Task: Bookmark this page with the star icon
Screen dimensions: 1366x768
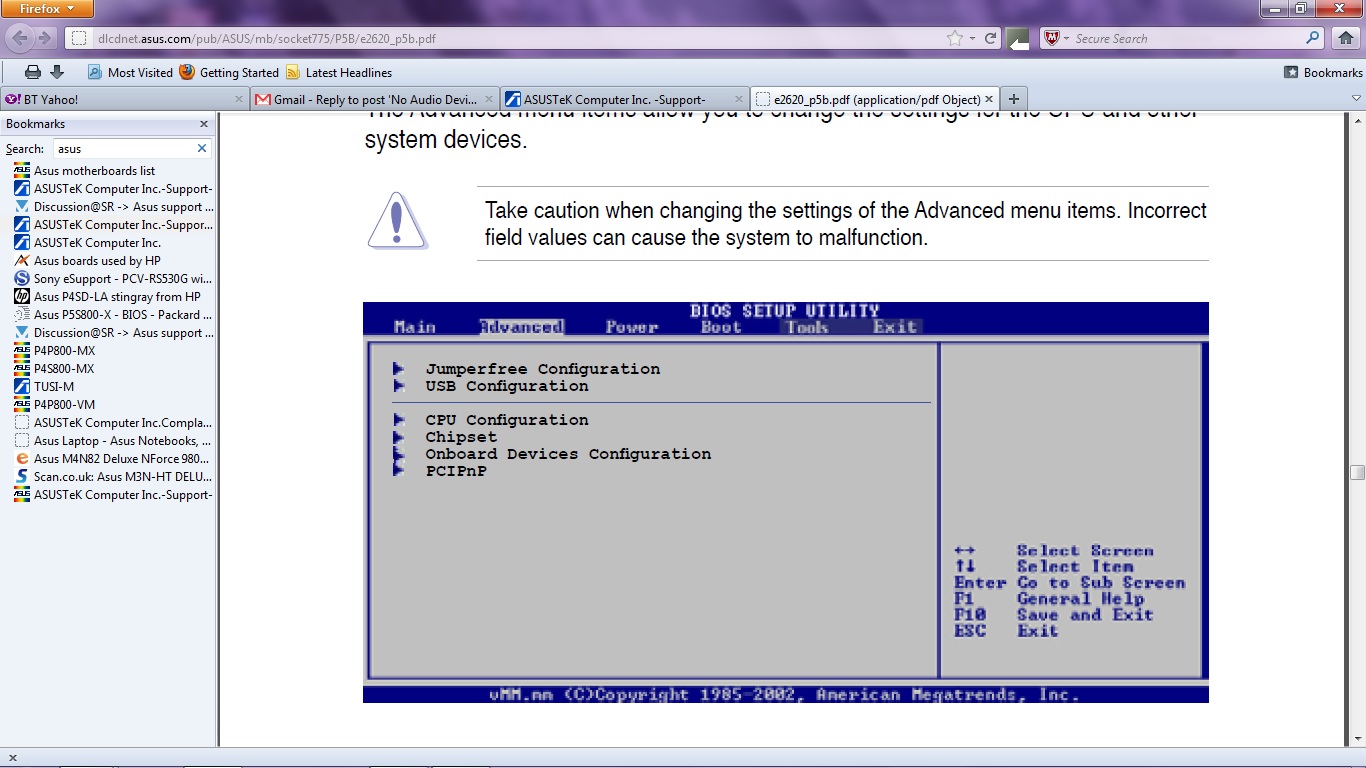Action: (x=955, y=39)
